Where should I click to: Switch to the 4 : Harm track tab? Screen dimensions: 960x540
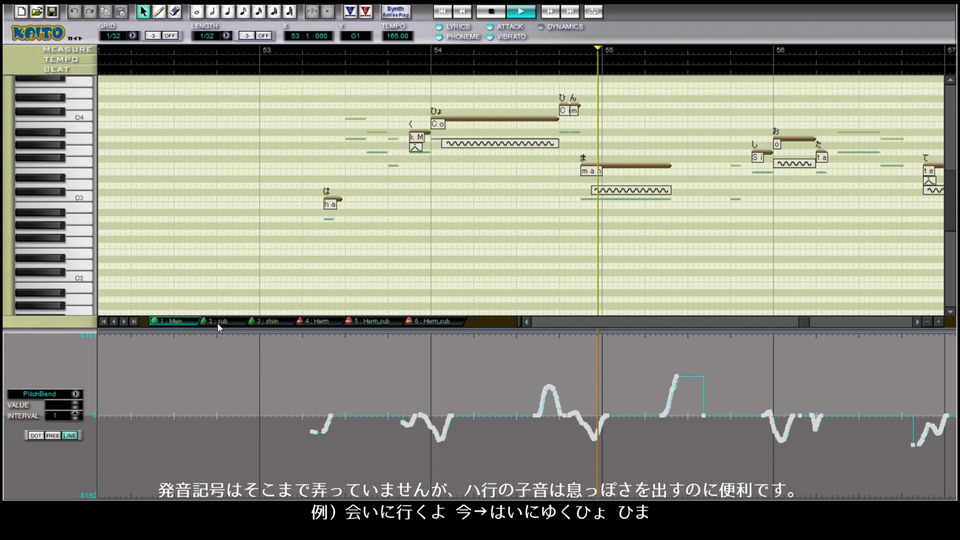click(x=318, y=321)
